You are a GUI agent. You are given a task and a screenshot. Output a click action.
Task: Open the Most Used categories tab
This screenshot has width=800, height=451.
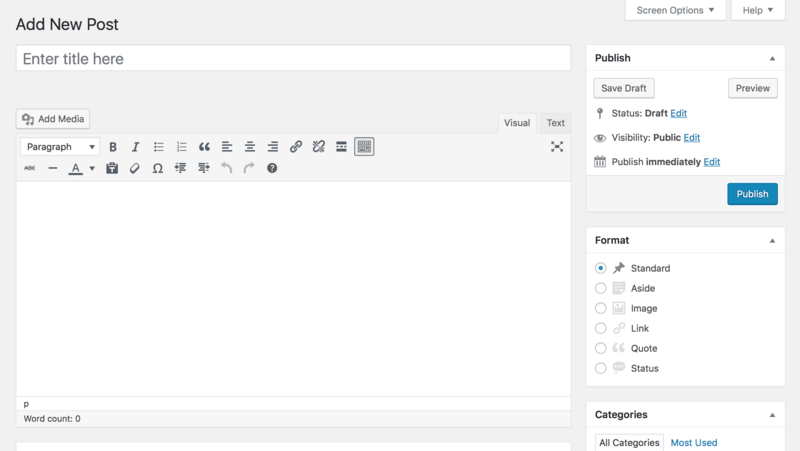tap(693, 442)
